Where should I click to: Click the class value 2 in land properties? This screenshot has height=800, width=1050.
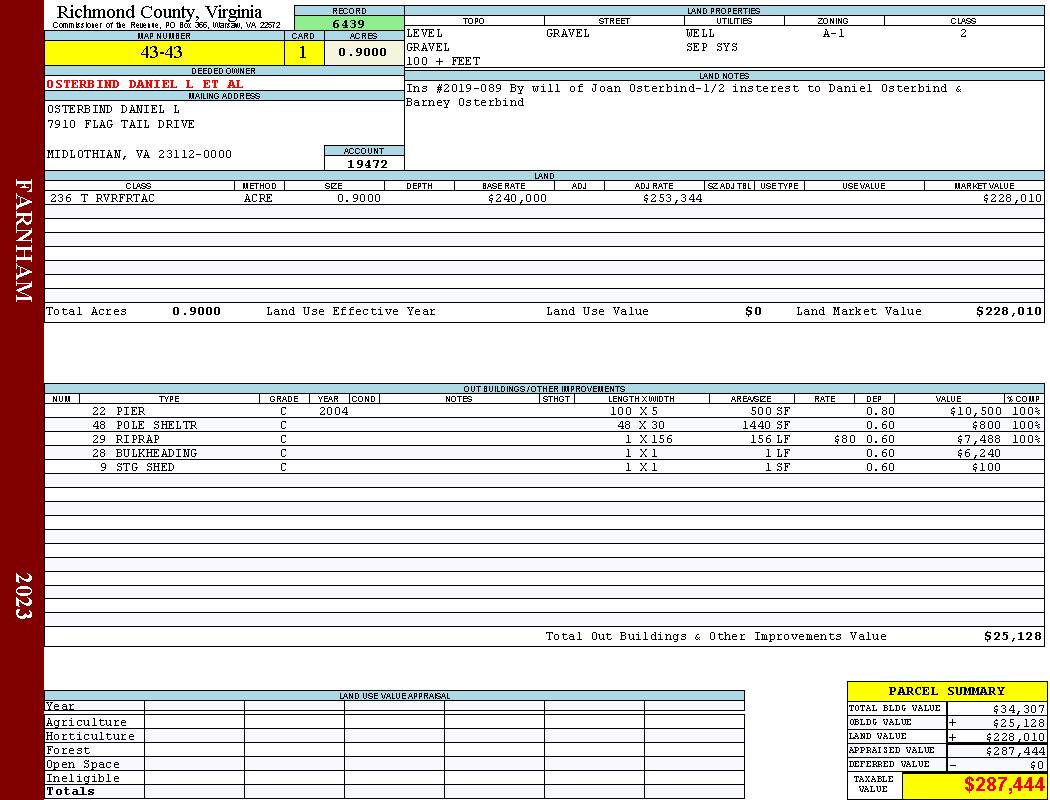coord(963,33)
